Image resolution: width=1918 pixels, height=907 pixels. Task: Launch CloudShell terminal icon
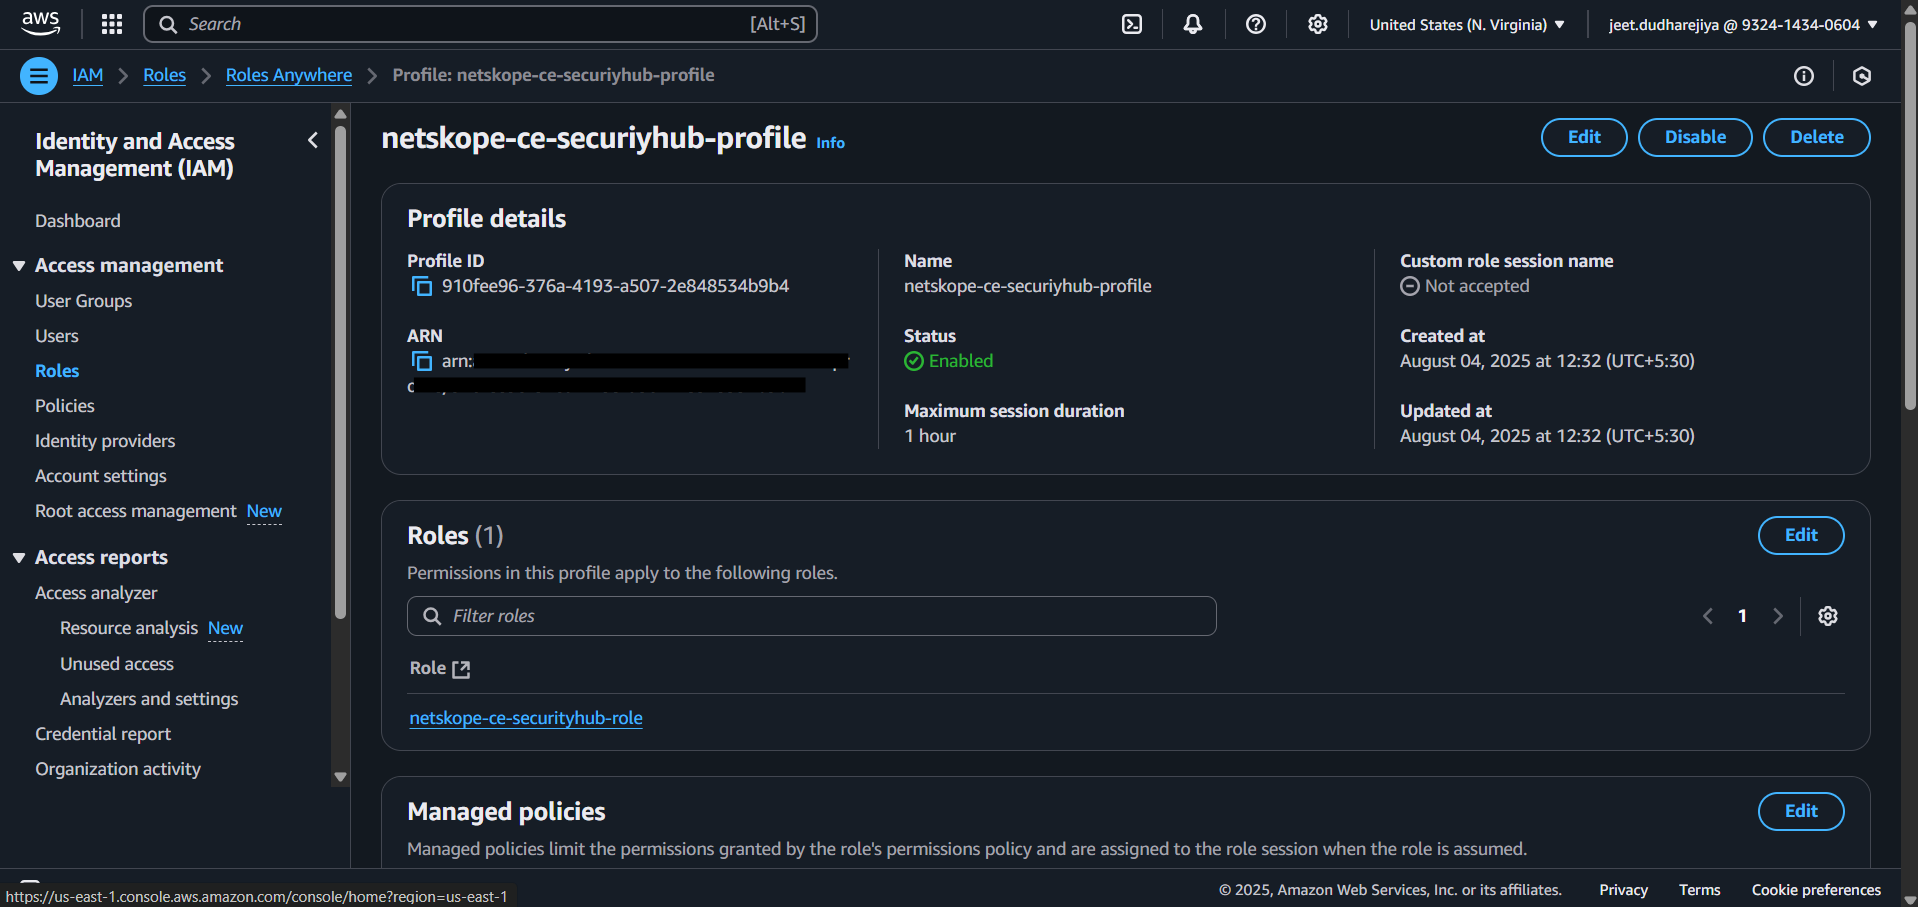[1132, 24]
